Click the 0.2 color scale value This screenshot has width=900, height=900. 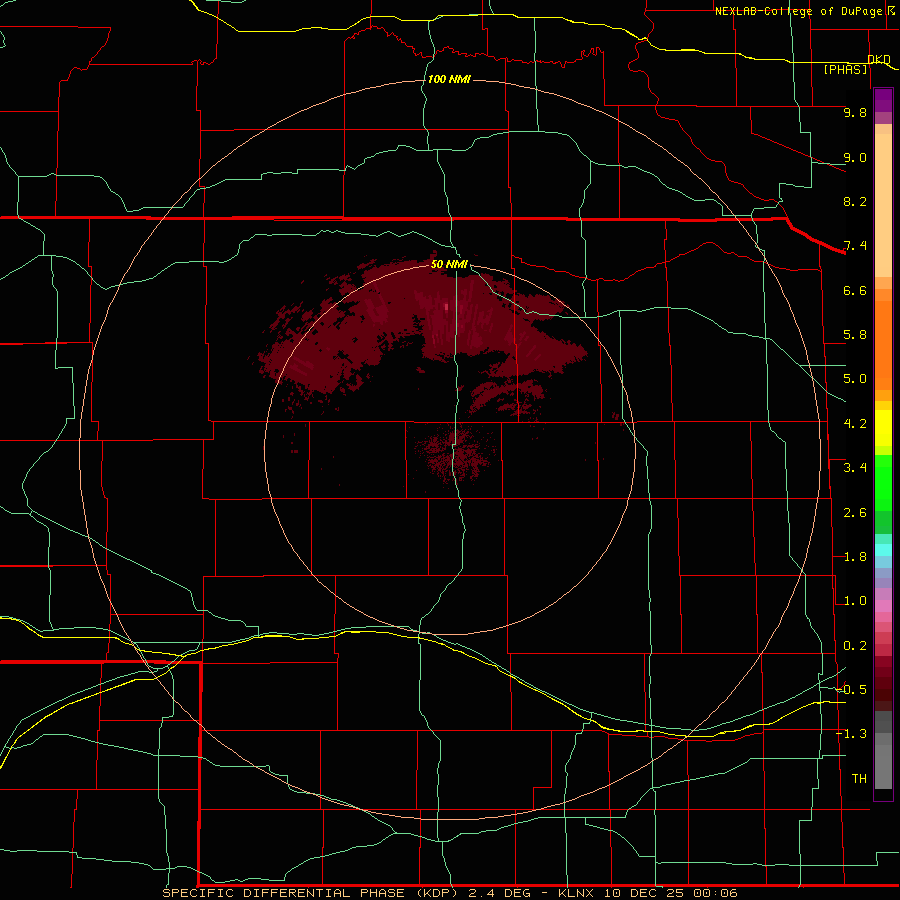coord(855,646)
